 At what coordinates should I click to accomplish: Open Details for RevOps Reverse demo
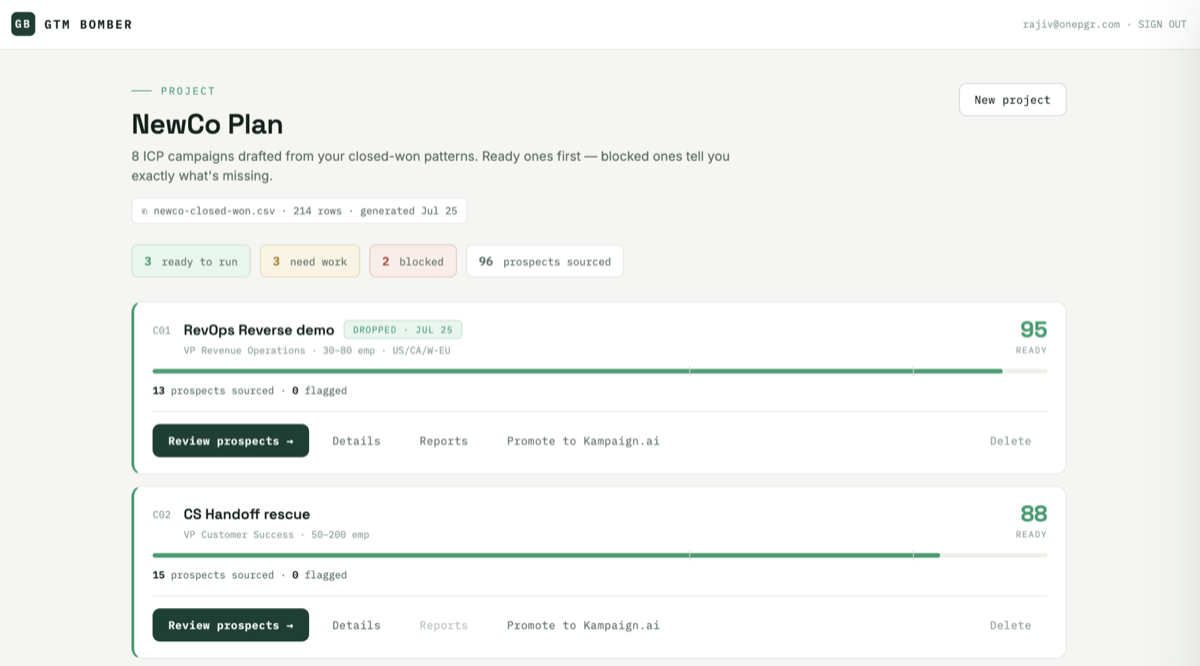[x=356, y=441]
